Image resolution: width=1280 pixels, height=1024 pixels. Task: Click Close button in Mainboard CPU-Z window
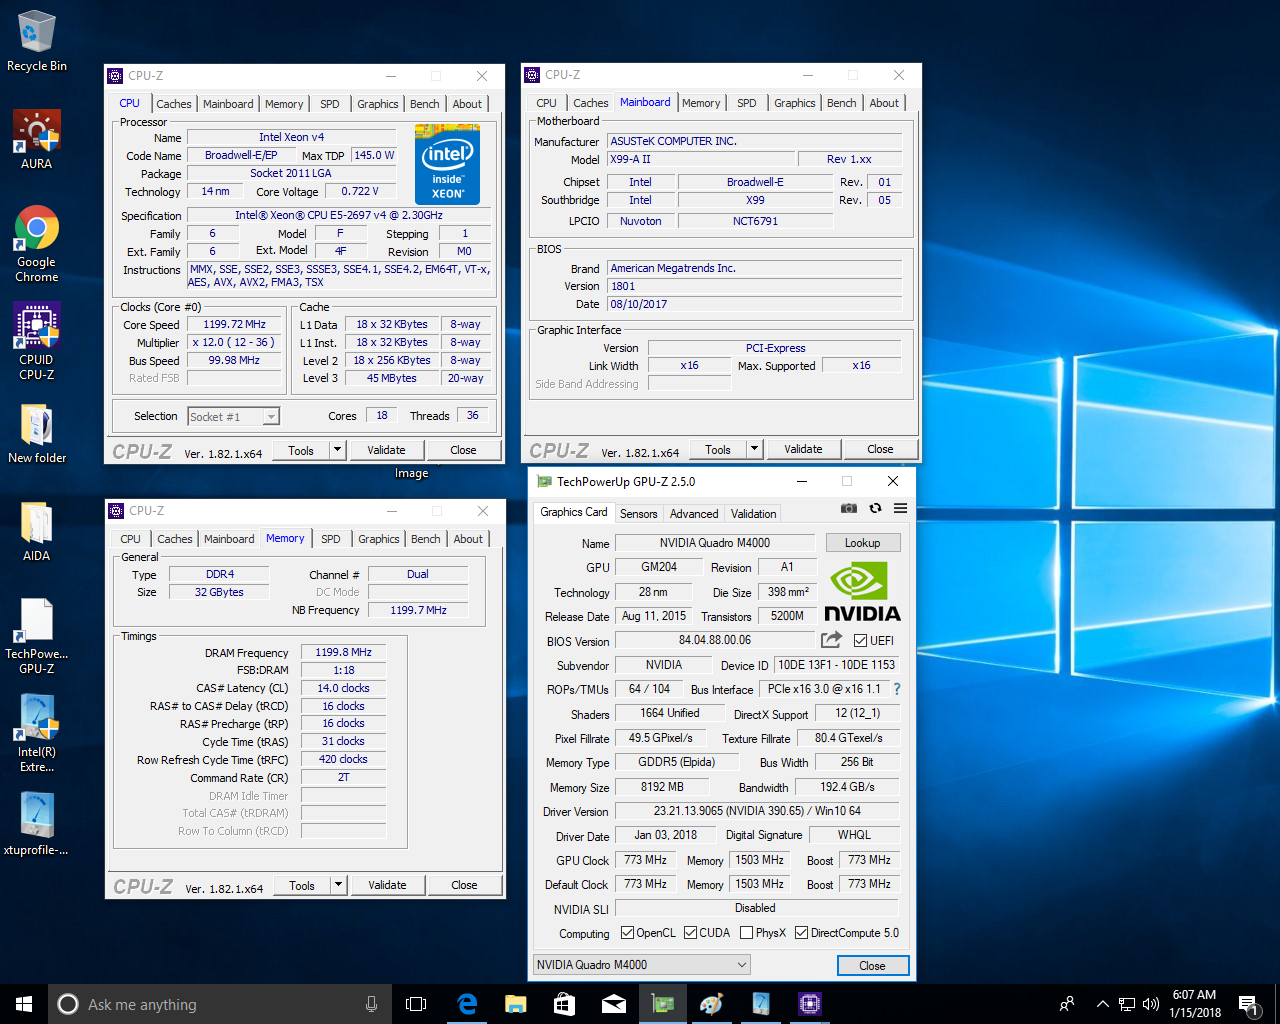[880, 449]
